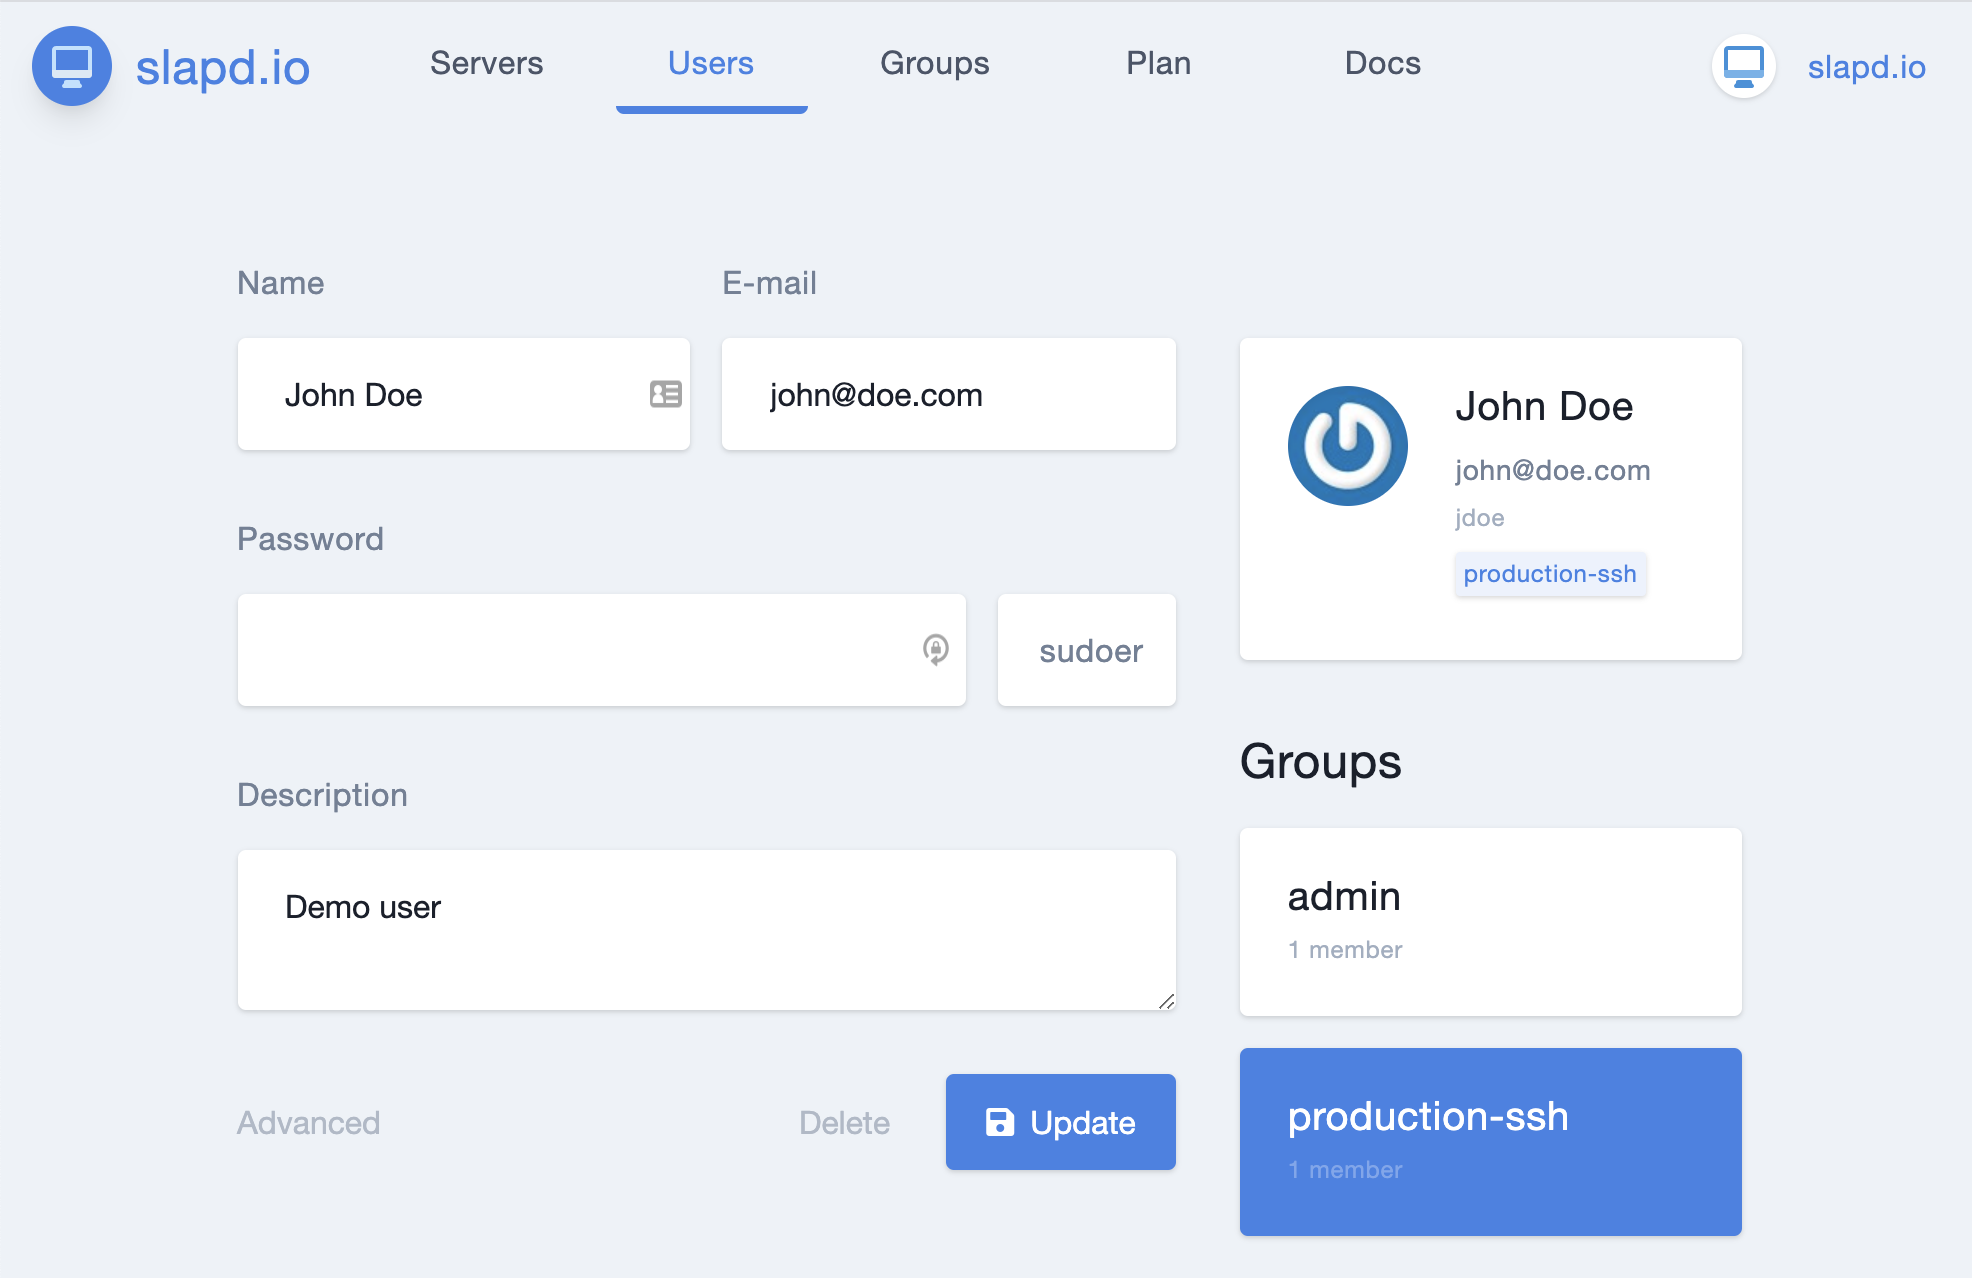Screen dimensions: 1972x1278
Task: Toggle membership in the admin group
Action: pyautogui.click(x=1490, y=921)
